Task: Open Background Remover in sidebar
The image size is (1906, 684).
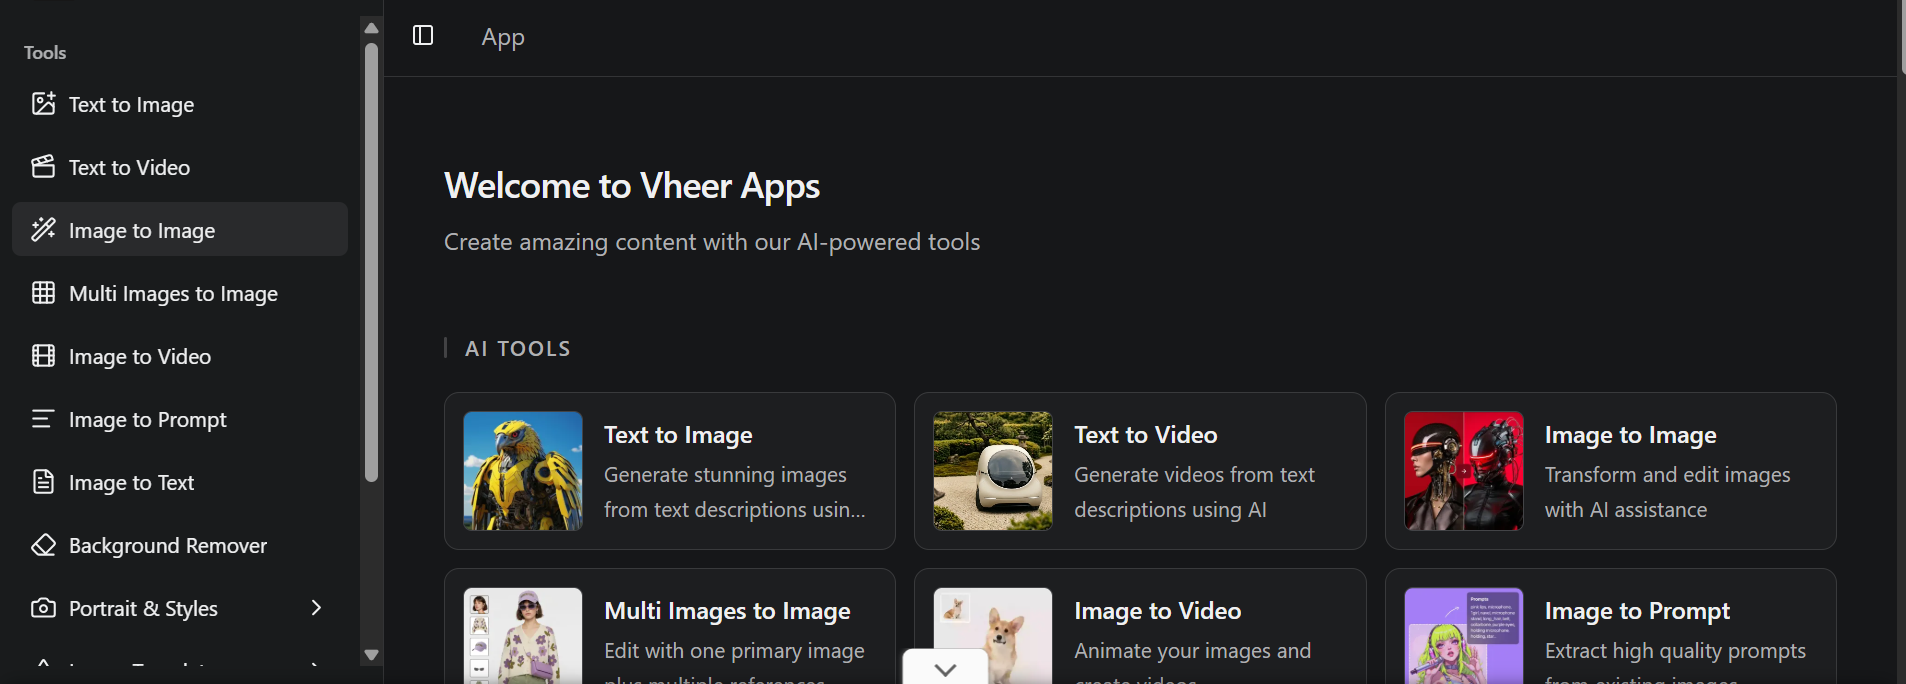Action: (x=180, y=545)
